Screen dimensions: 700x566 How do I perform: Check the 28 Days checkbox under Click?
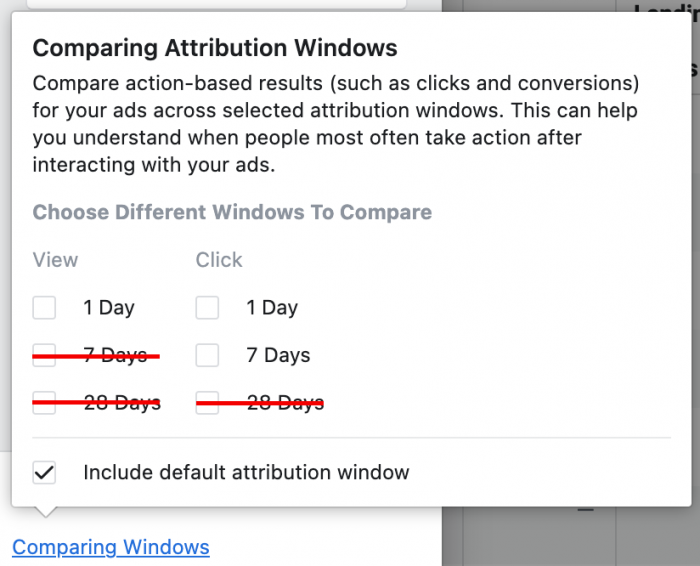(x=207, y=403)
